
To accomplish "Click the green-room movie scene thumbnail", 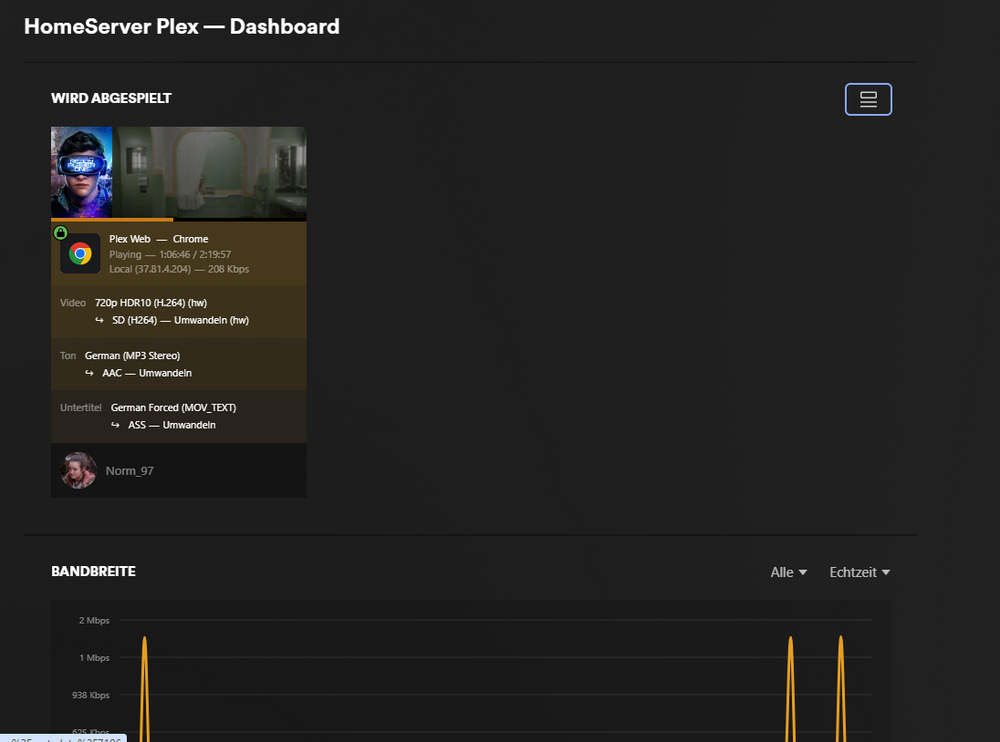I will pos(209,172).
